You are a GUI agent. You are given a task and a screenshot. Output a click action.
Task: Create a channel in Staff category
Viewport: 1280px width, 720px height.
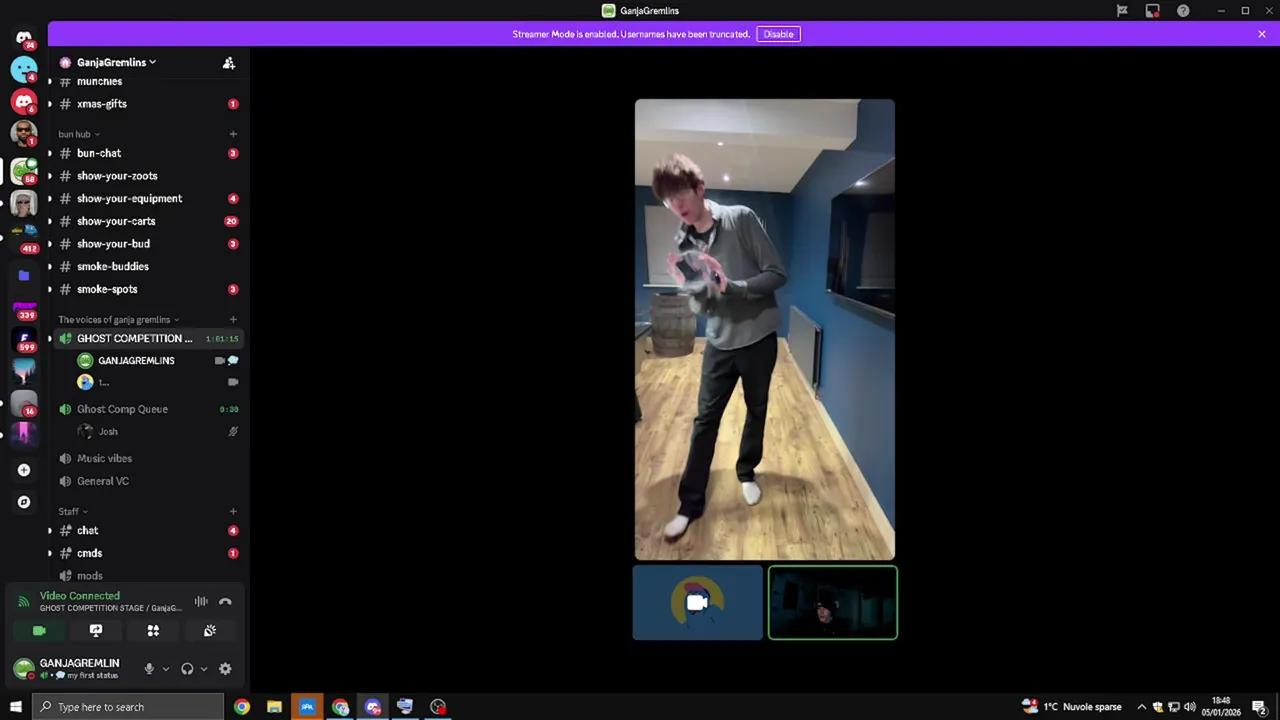tap(233, 512)
